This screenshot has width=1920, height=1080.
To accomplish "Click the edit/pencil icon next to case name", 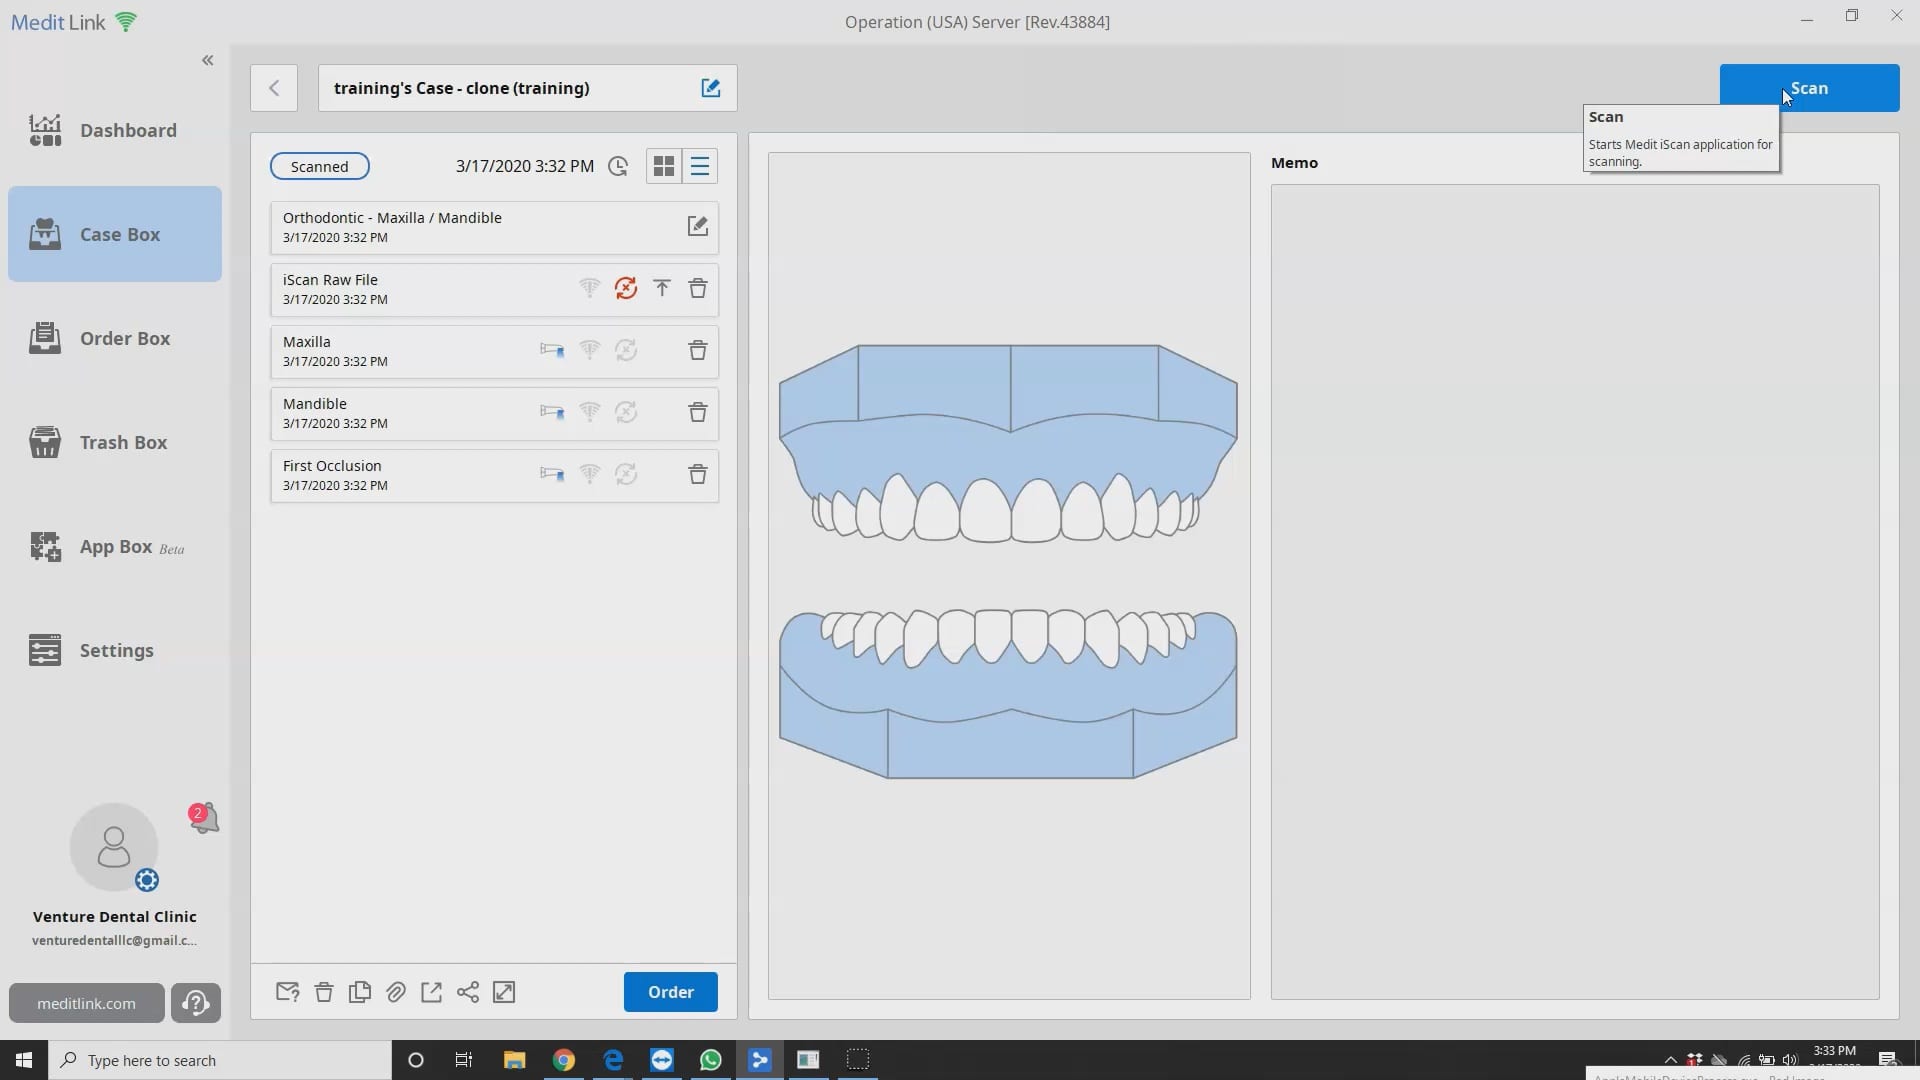I will [x=711, y=87].
